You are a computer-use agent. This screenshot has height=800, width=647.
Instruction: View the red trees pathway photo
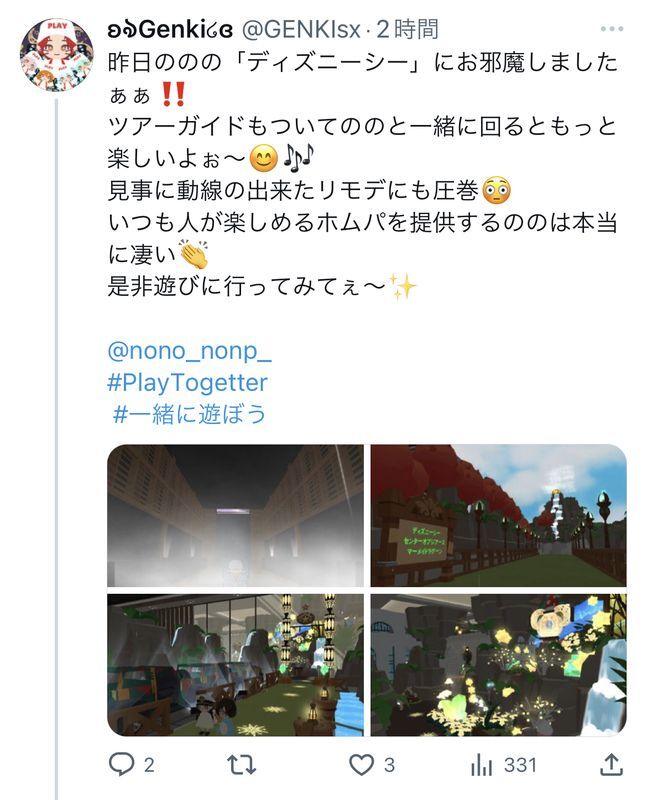(499, 515)
